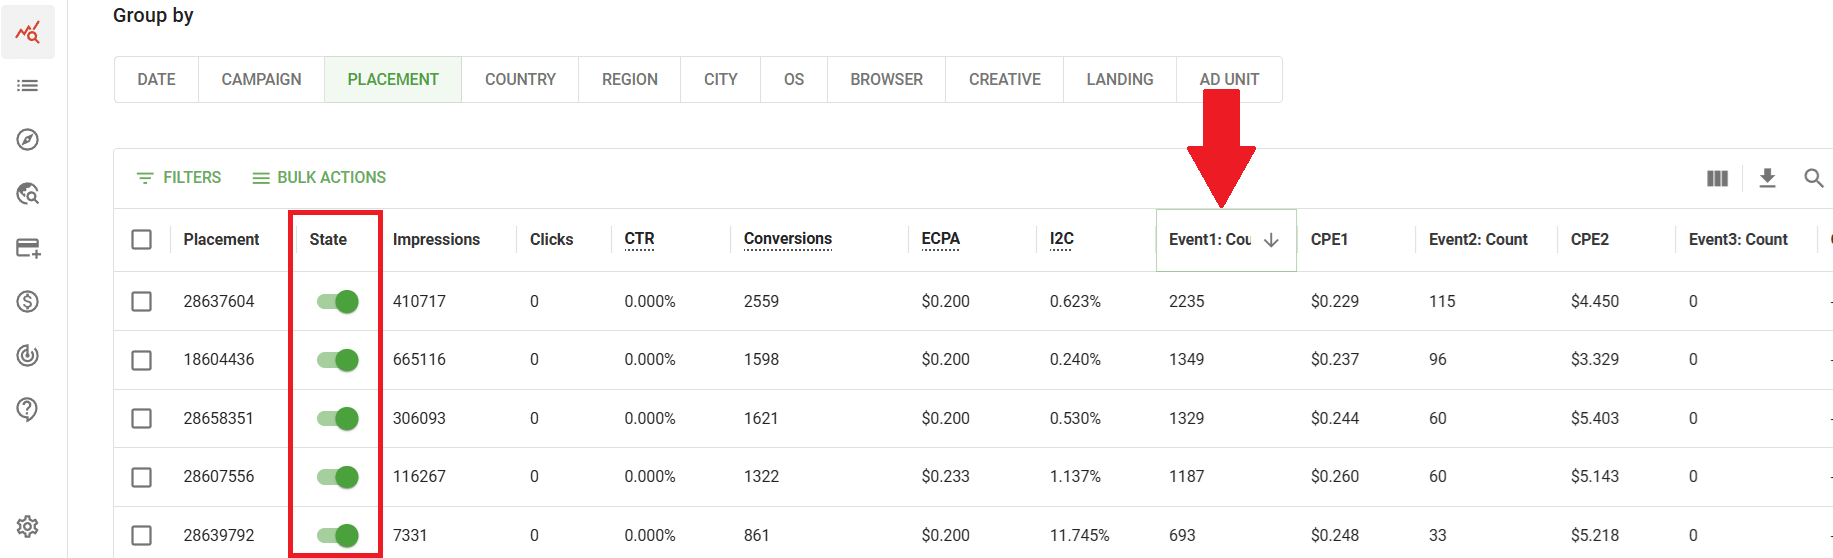1833x558 pixels.
Task: Click the dollar coin icon in sidebar
Action: [x=28, y=301]
